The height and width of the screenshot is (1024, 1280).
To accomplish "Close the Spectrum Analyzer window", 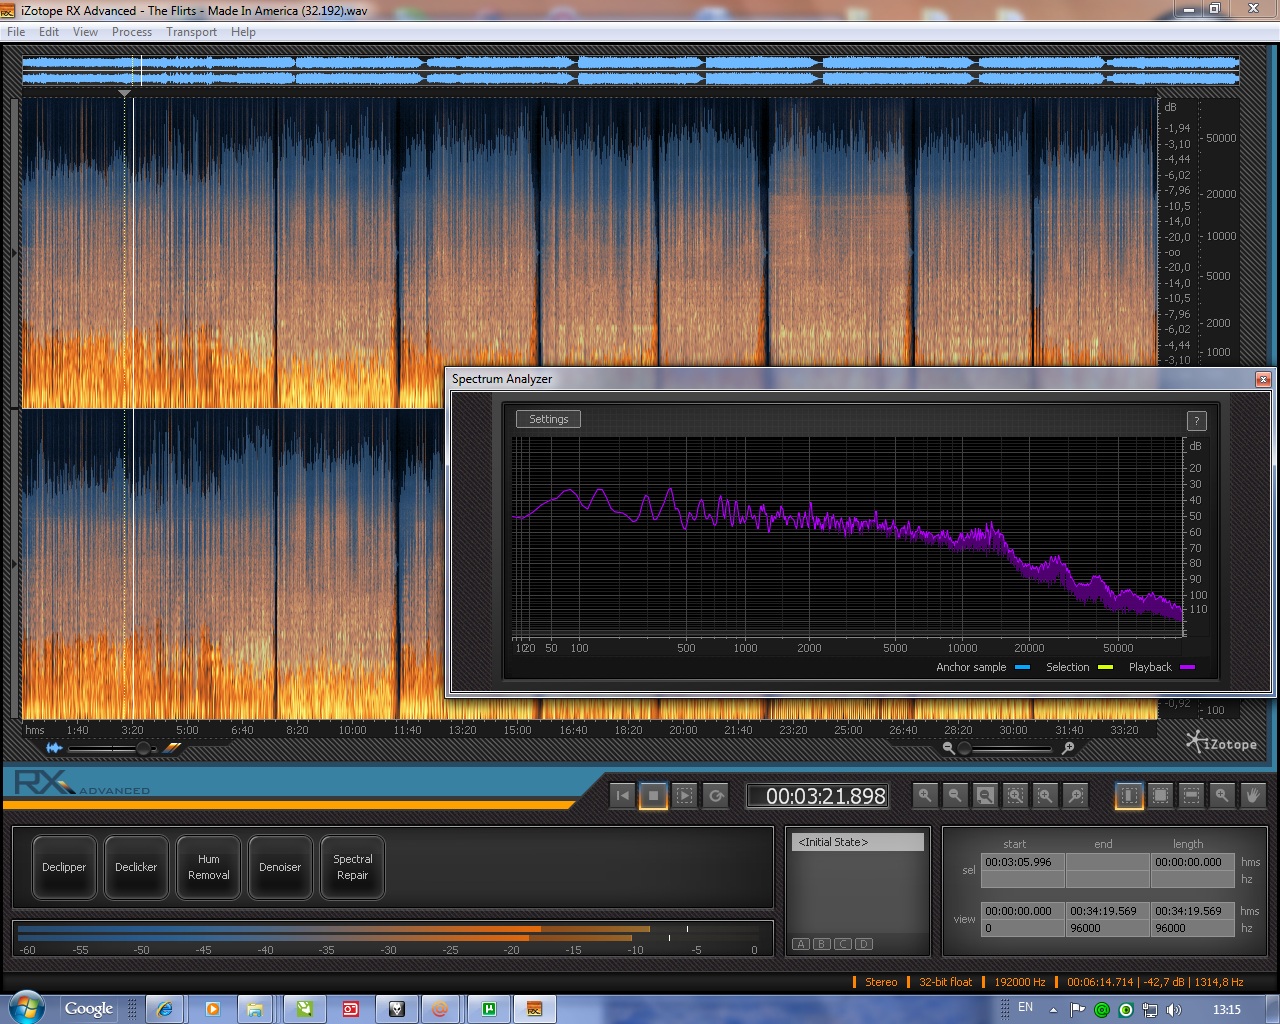I will pos(1263,379).
